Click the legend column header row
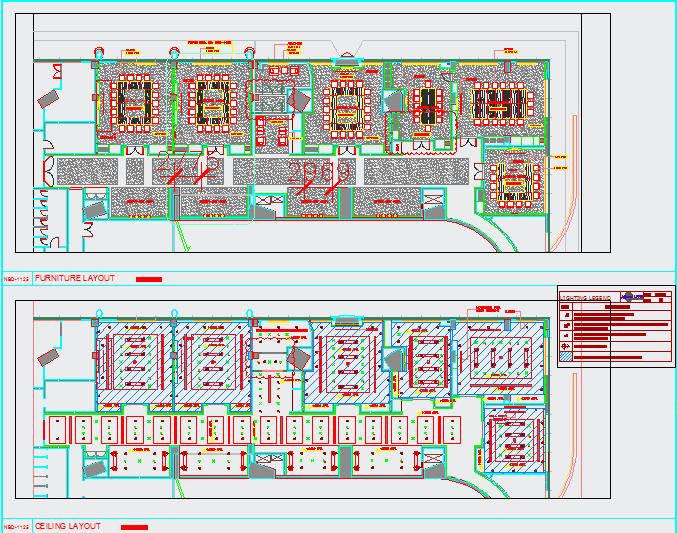The height and width of the screenshot is (533, 677). pos(615,307)
